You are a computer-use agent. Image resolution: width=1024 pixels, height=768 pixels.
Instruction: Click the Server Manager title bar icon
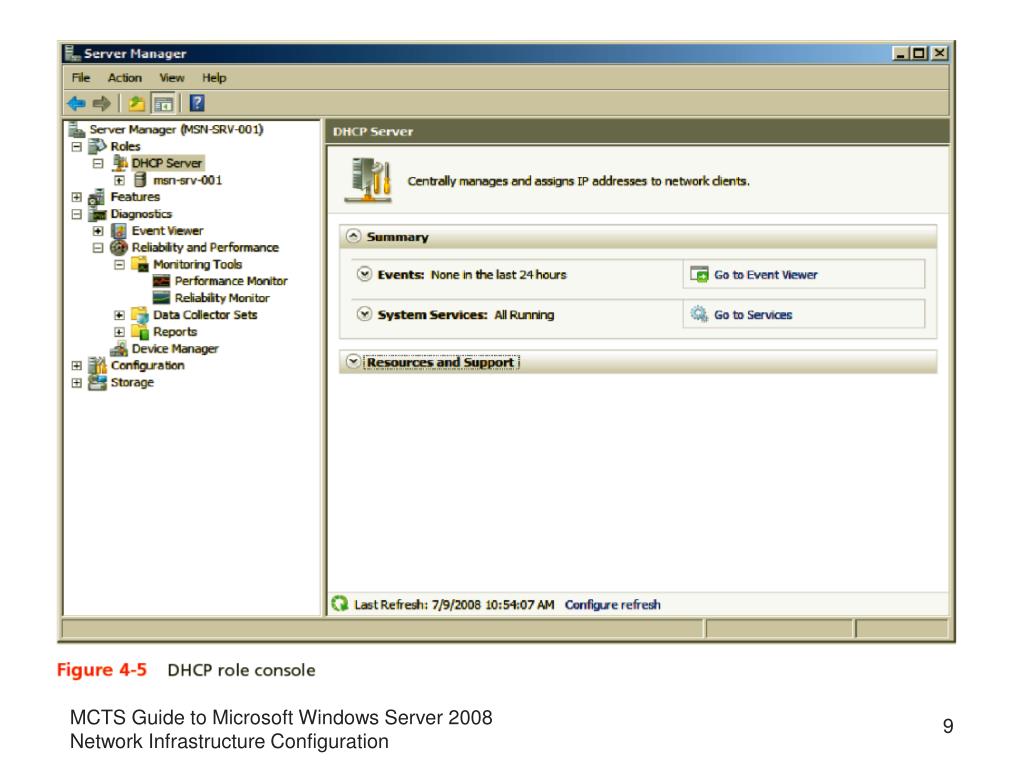coord(72,53)
